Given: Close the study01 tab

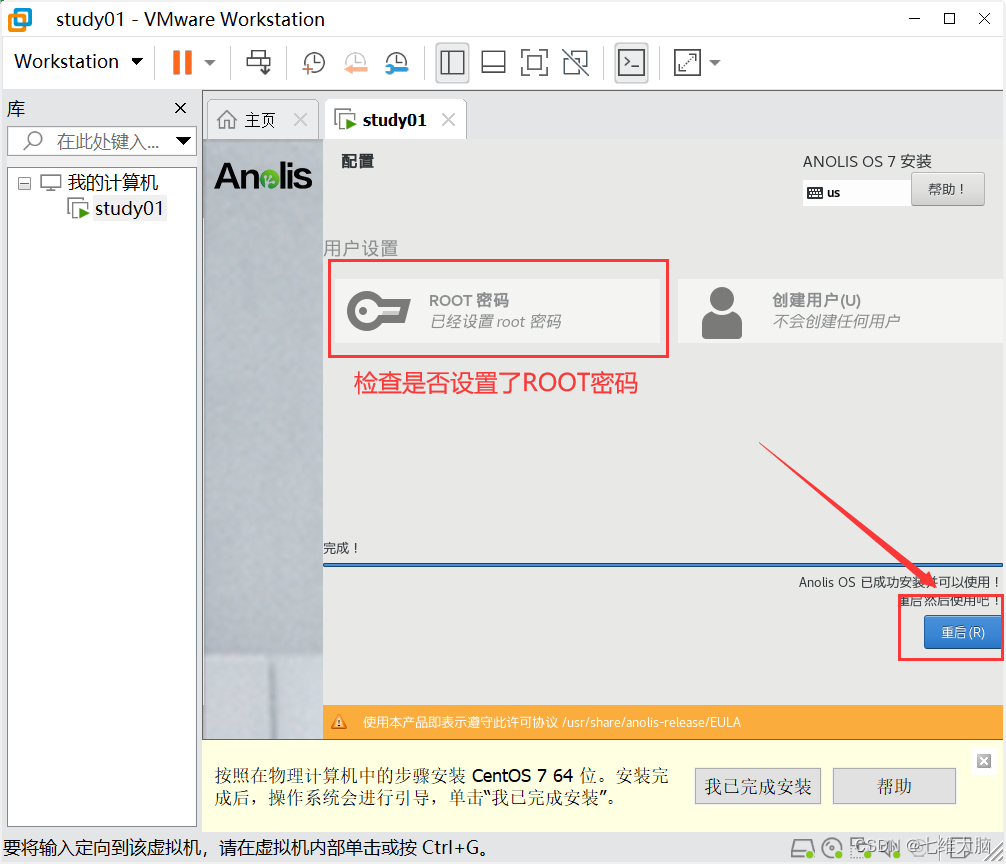Looking at the screenshot, I should (x=448, y=120).
